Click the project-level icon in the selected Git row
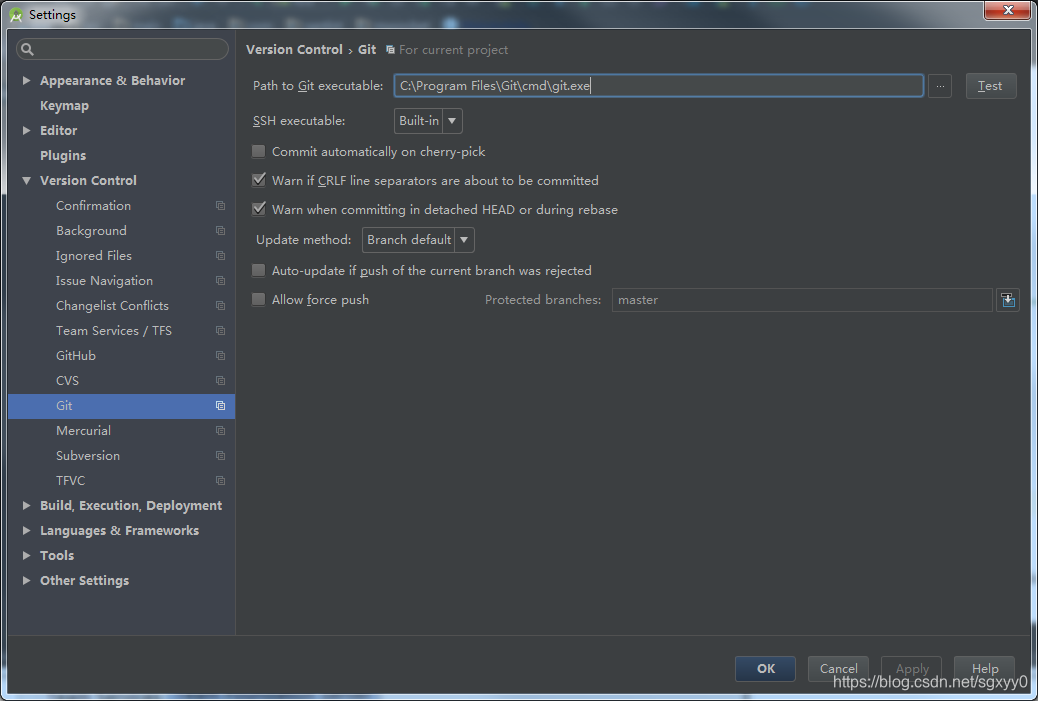The image size is (1038, 701). click(x=220, y=406)
